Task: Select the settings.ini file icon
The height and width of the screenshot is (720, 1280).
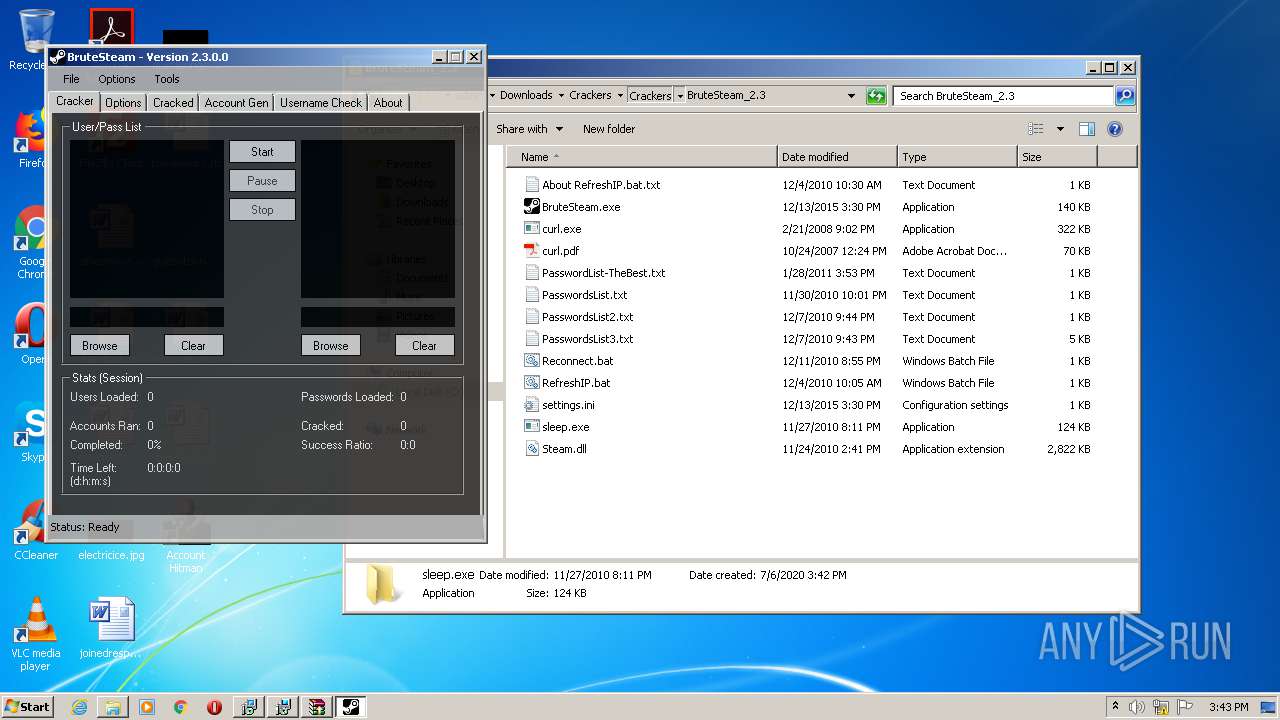Action: click(532, 405)
